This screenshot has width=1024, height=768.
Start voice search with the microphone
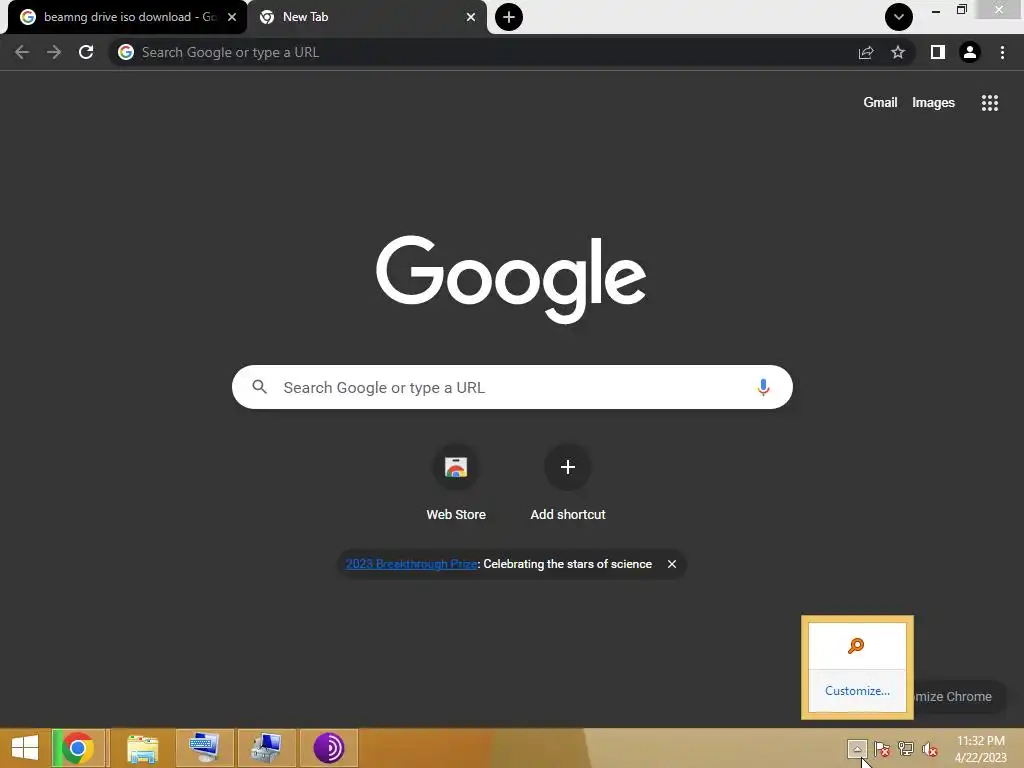[x=763, y=387]
